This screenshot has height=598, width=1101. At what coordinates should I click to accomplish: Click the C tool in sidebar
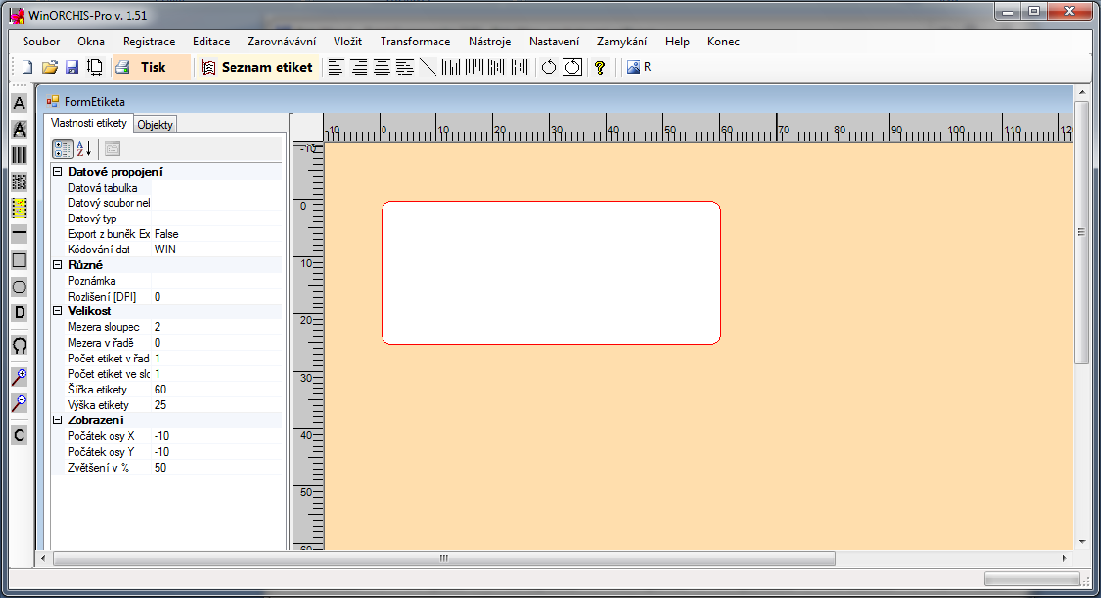pos(20,435)
